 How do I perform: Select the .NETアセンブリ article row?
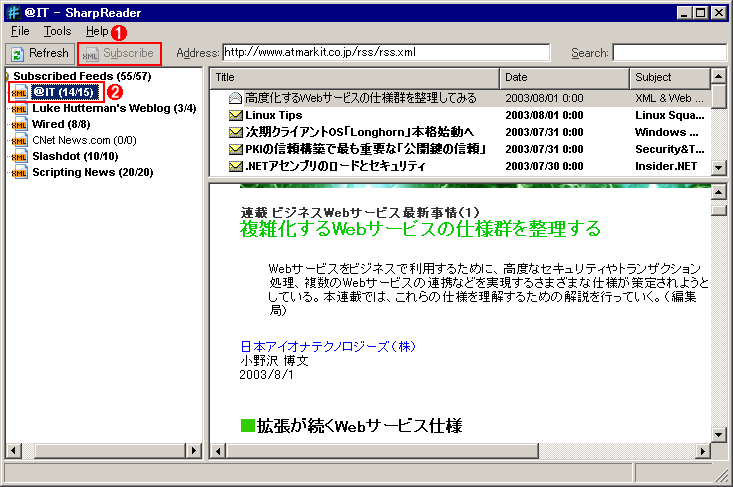tap(460, 166)
